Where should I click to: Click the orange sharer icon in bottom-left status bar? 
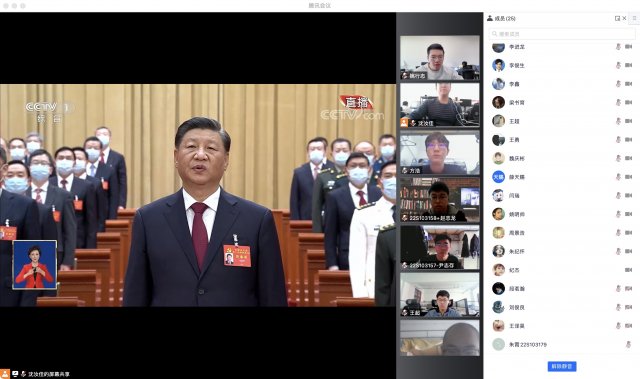[5, 374]
